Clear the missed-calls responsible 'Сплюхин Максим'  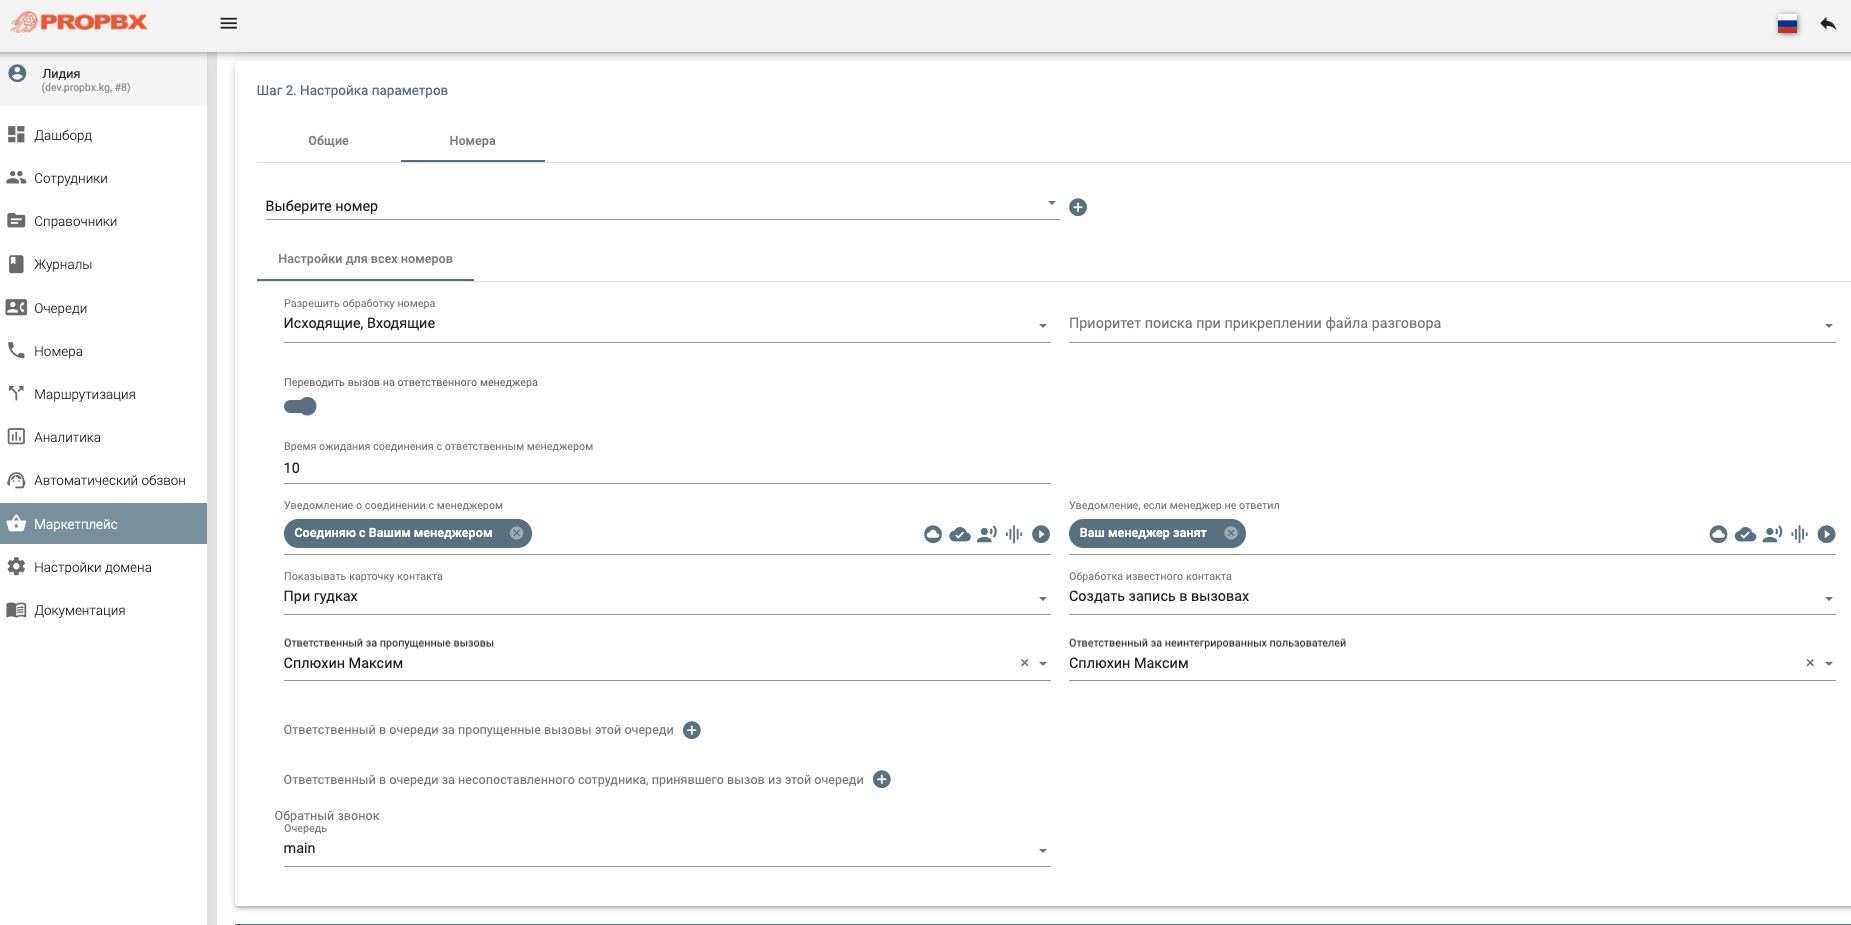[1024, 663]
